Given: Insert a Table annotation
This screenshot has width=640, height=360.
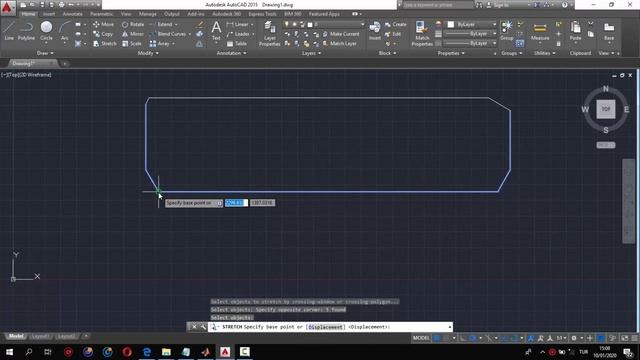Looking at the screenshot, I should click(x=237, y=43).
